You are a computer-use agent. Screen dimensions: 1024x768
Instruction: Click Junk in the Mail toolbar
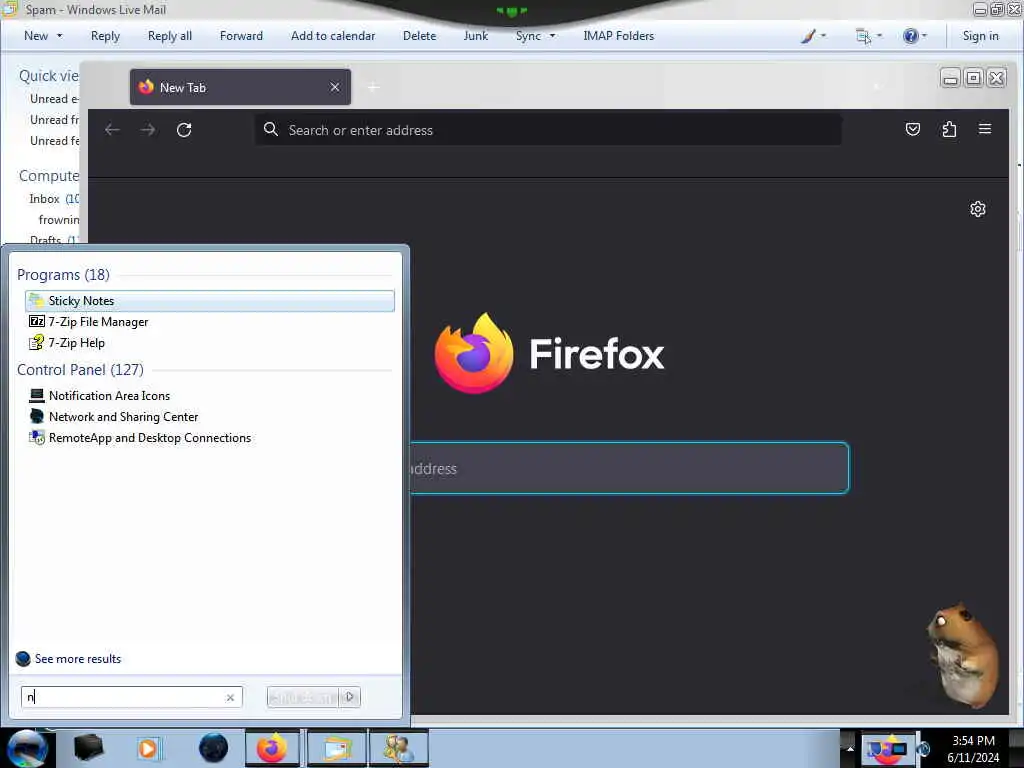[475, 36]
